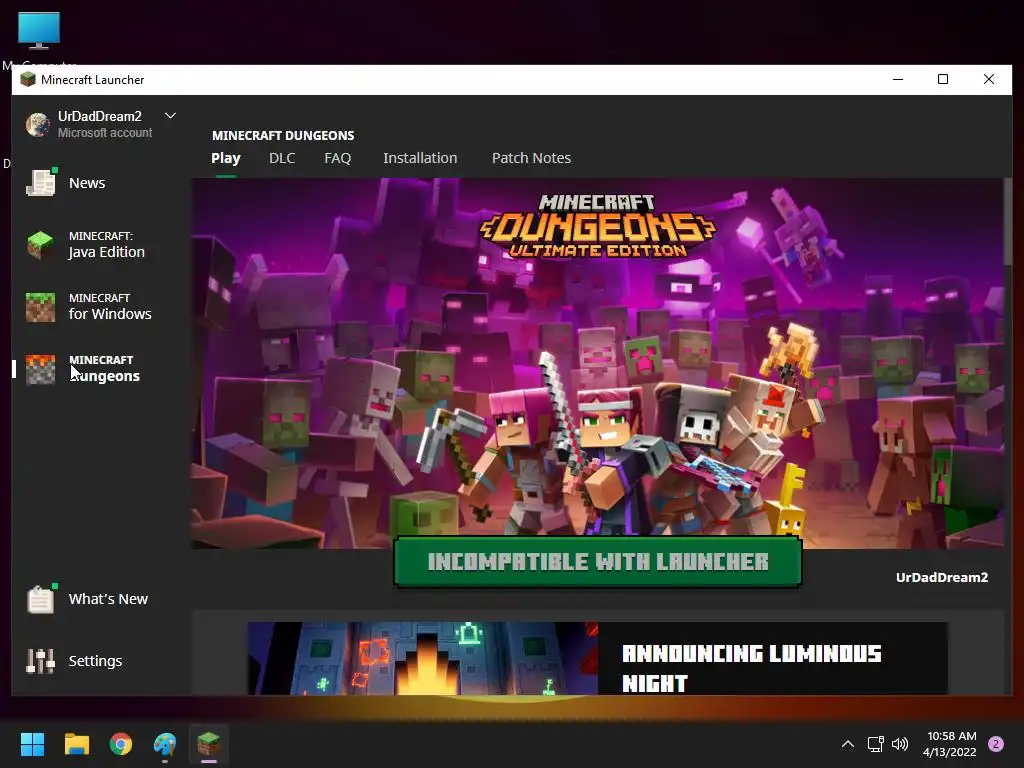Click the Microsoft account label
The width and height of the screenshot is (1024, 768).
pos(104,133)
